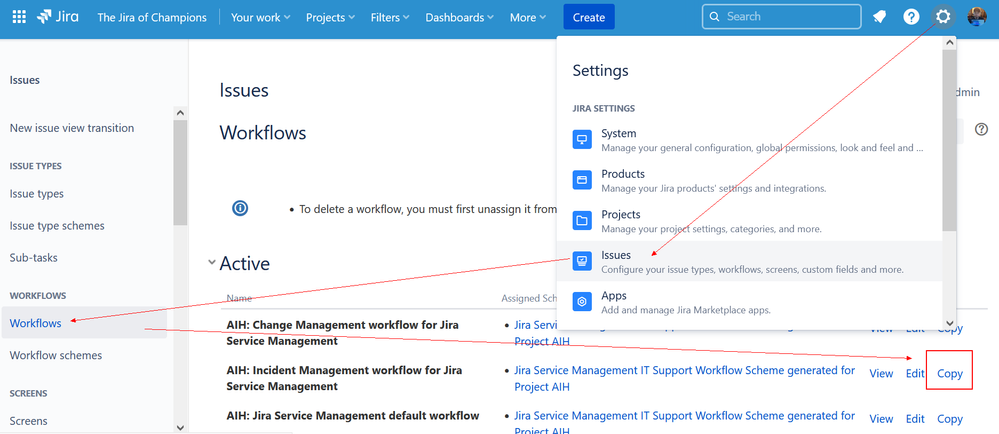Image resolution: width=999 pixels, height=434 pixels.
Task: Select Workflows in sidebar
Action: pyautogui.click(x=84, y=323)
